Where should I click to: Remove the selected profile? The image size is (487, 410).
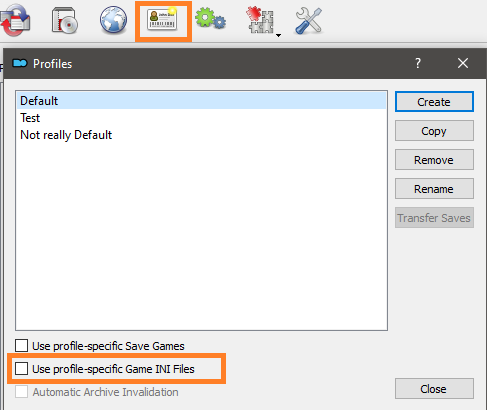coord(434,160)
